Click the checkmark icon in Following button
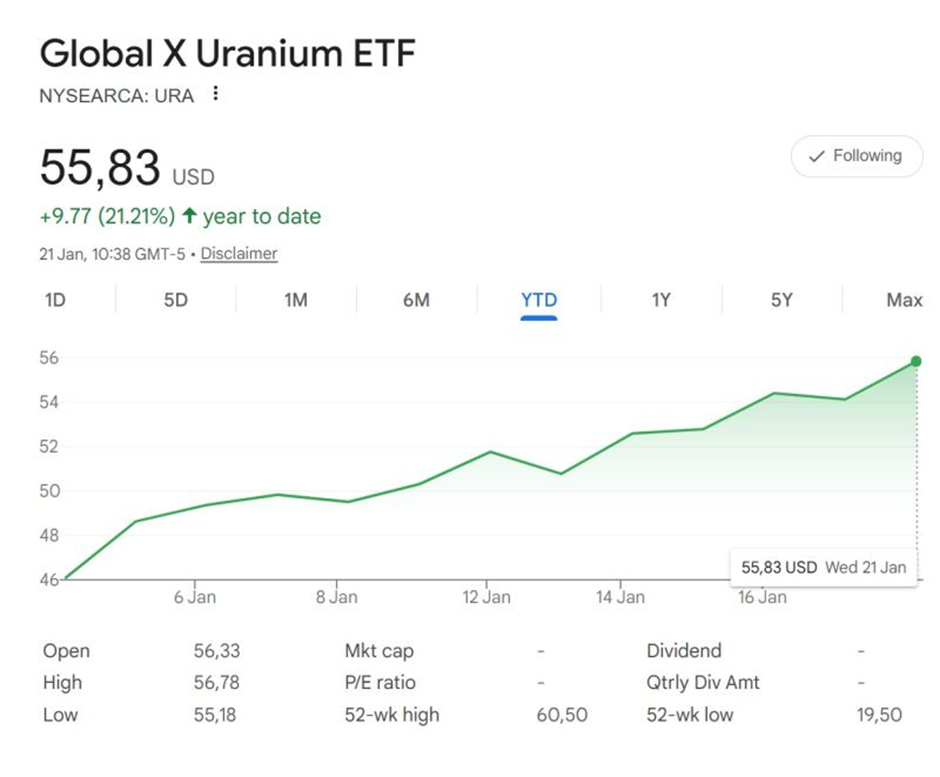This screenshot has width=940, height=777. click(816, 156)
